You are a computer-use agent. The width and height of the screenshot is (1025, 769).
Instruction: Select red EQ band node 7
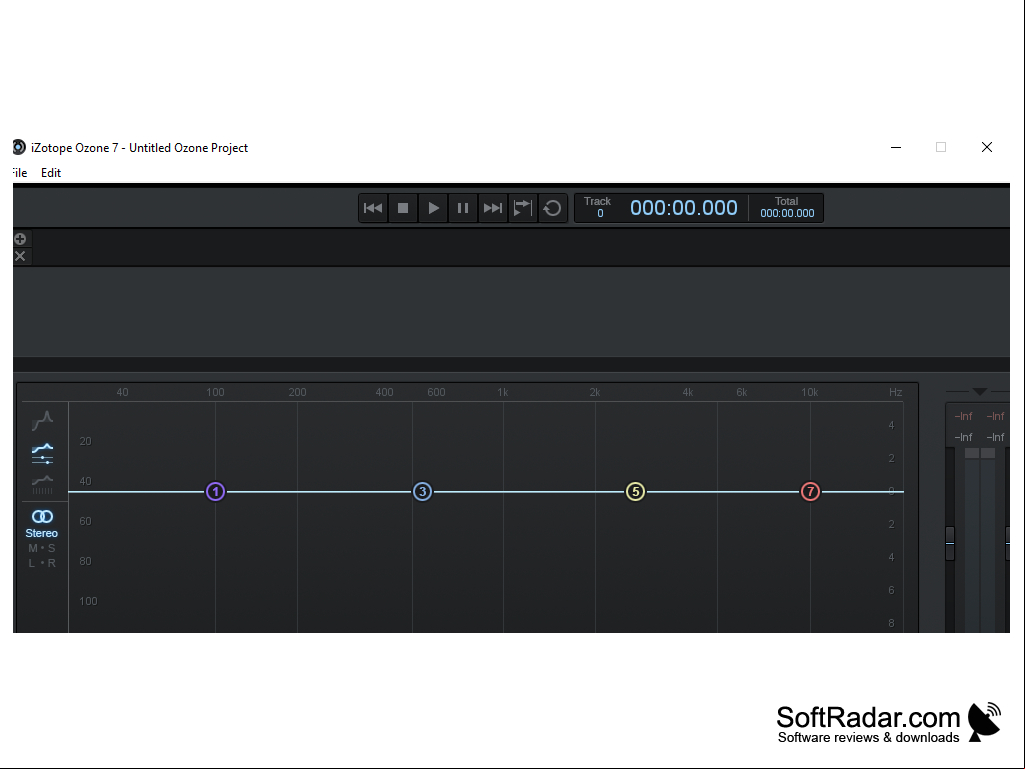811,492
